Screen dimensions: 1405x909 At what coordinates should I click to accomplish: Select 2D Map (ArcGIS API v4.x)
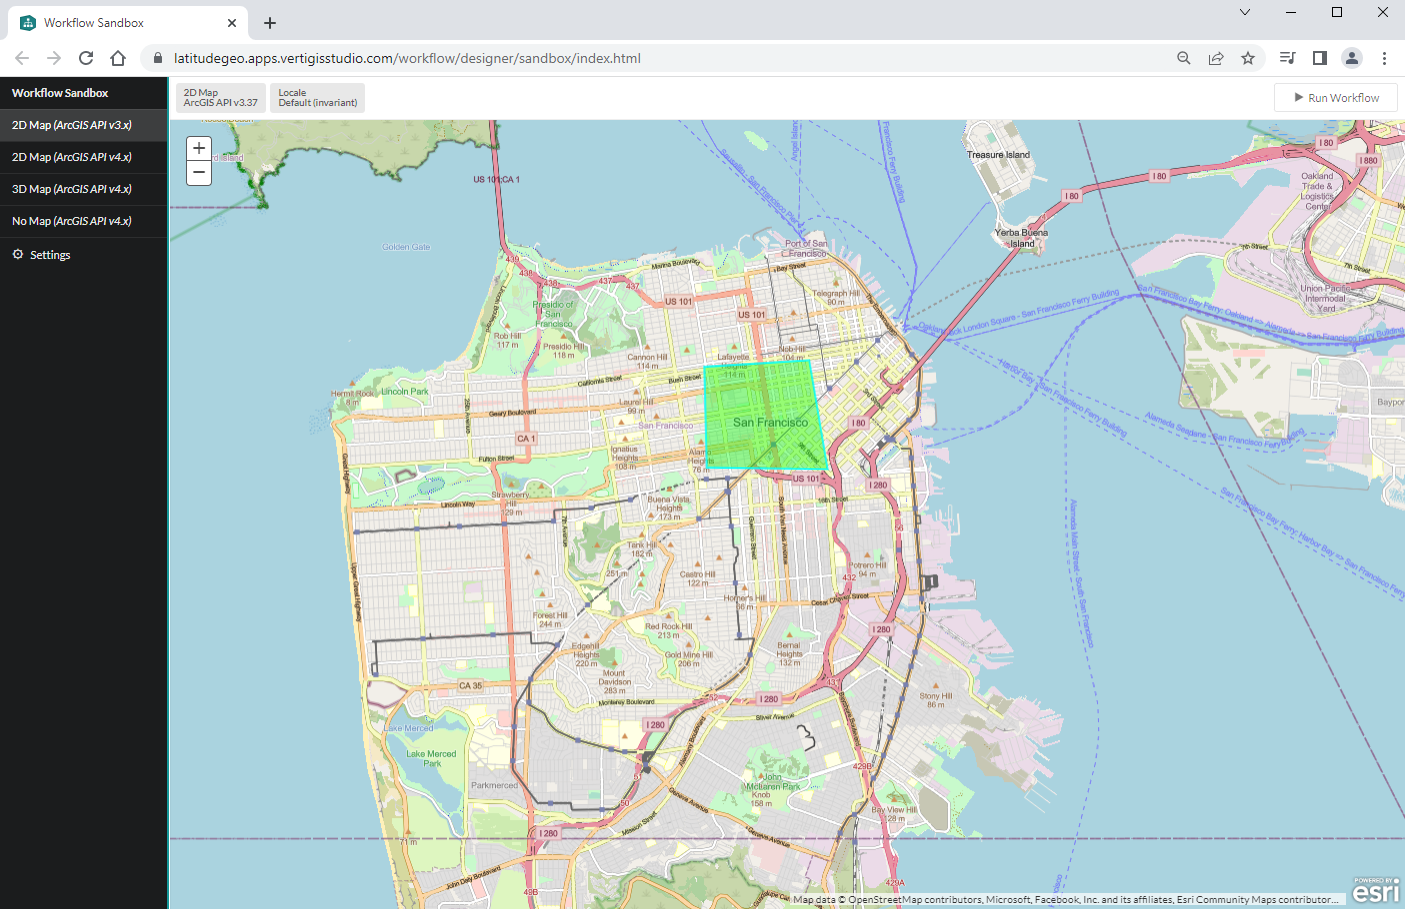click(x=72, y=157)
